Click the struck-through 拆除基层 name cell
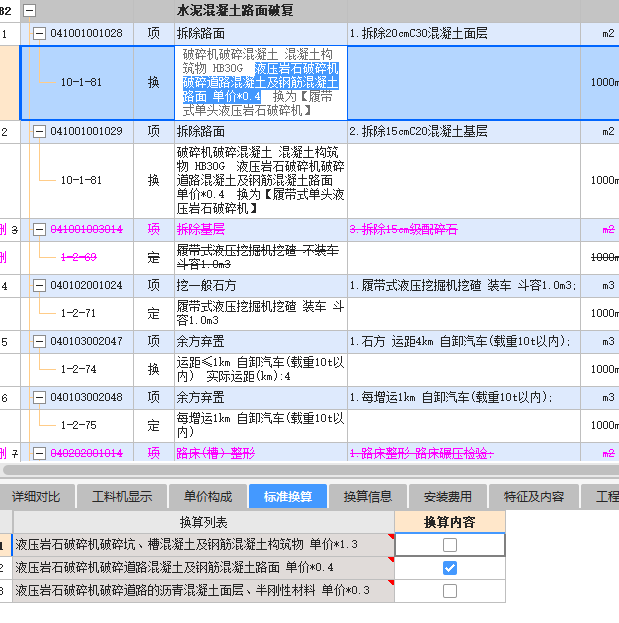This screenshot has height=623, width=619. (x=261, y=230)
